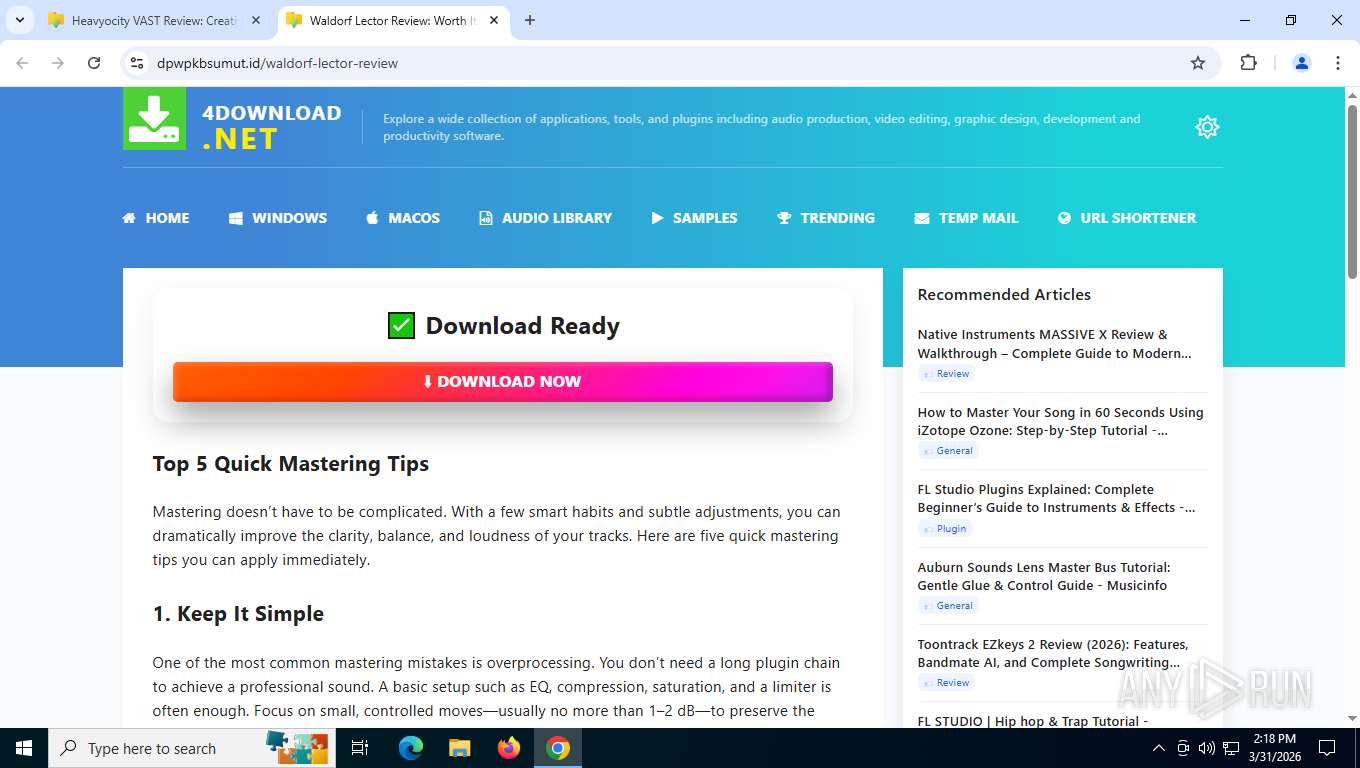
Task: Open the clock and date display
Action: point(1273,748)
